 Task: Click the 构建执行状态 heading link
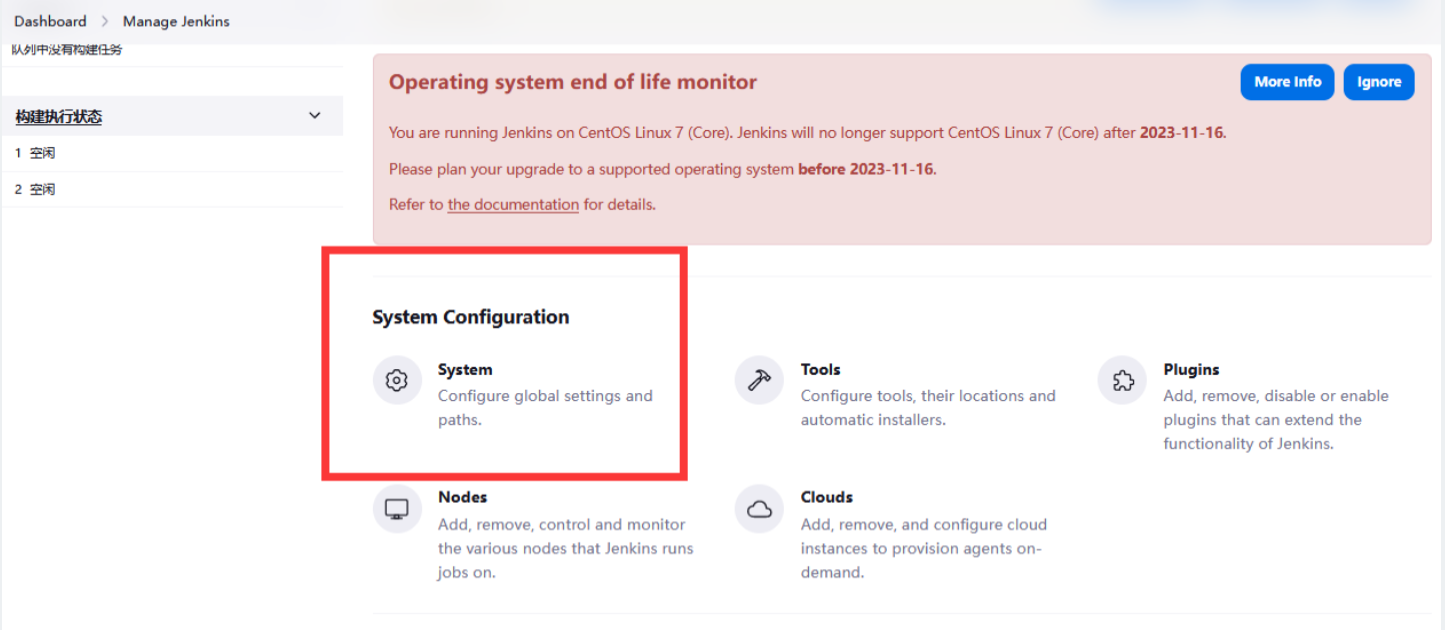tap(58, 117)
